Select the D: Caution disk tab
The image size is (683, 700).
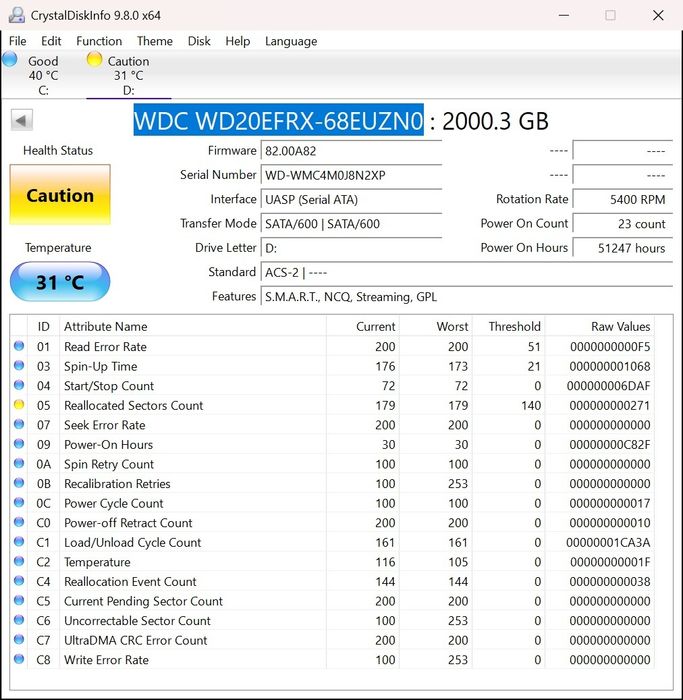click(x=129, y=75)
